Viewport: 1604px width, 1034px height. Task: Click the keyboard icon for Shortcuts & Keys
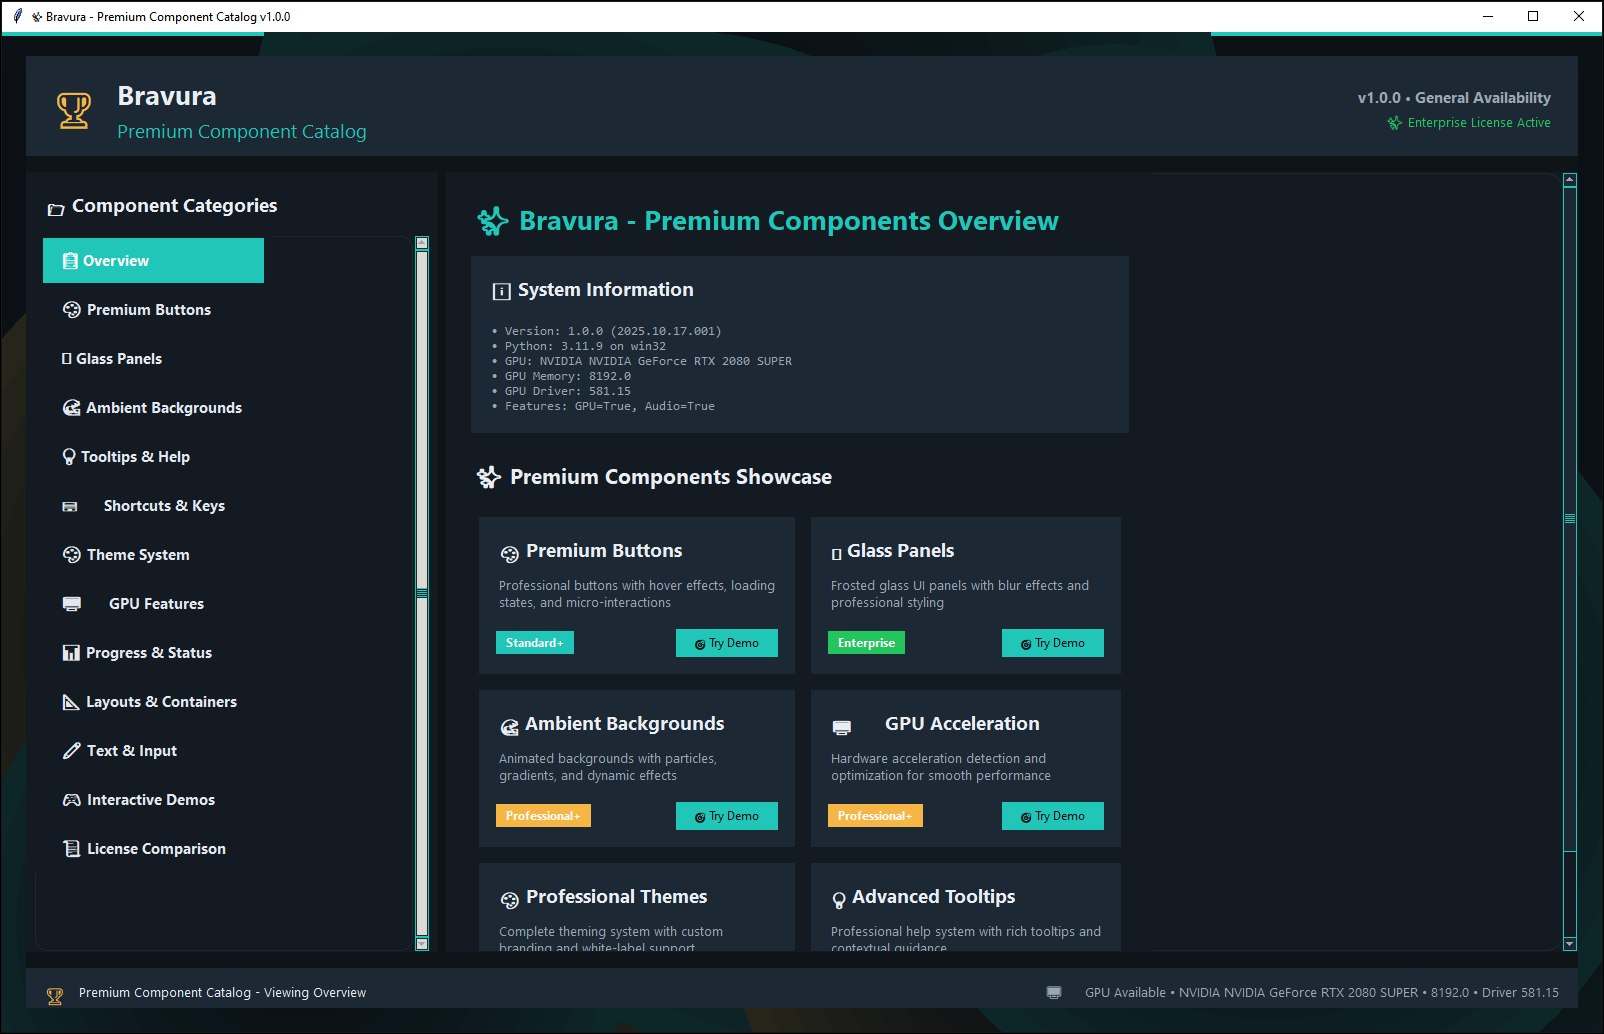point(71,505)
